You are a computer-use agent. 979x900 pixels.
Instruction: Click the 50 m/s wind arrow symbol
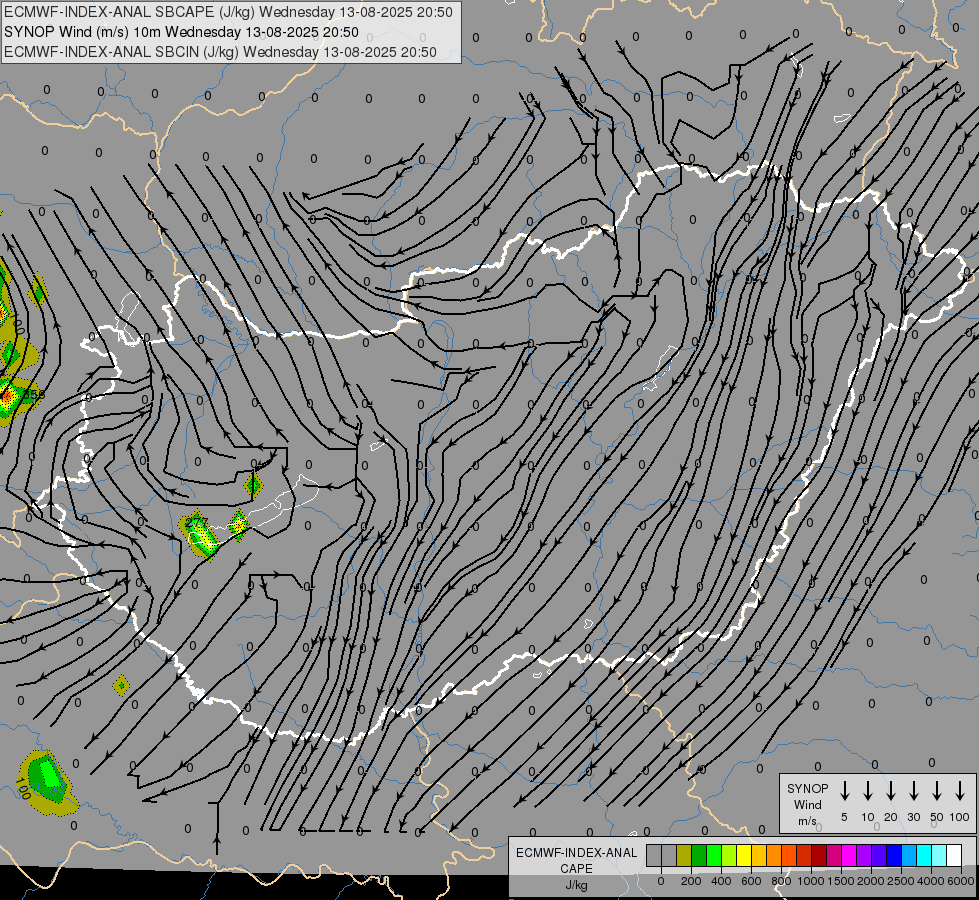point(937,791)
